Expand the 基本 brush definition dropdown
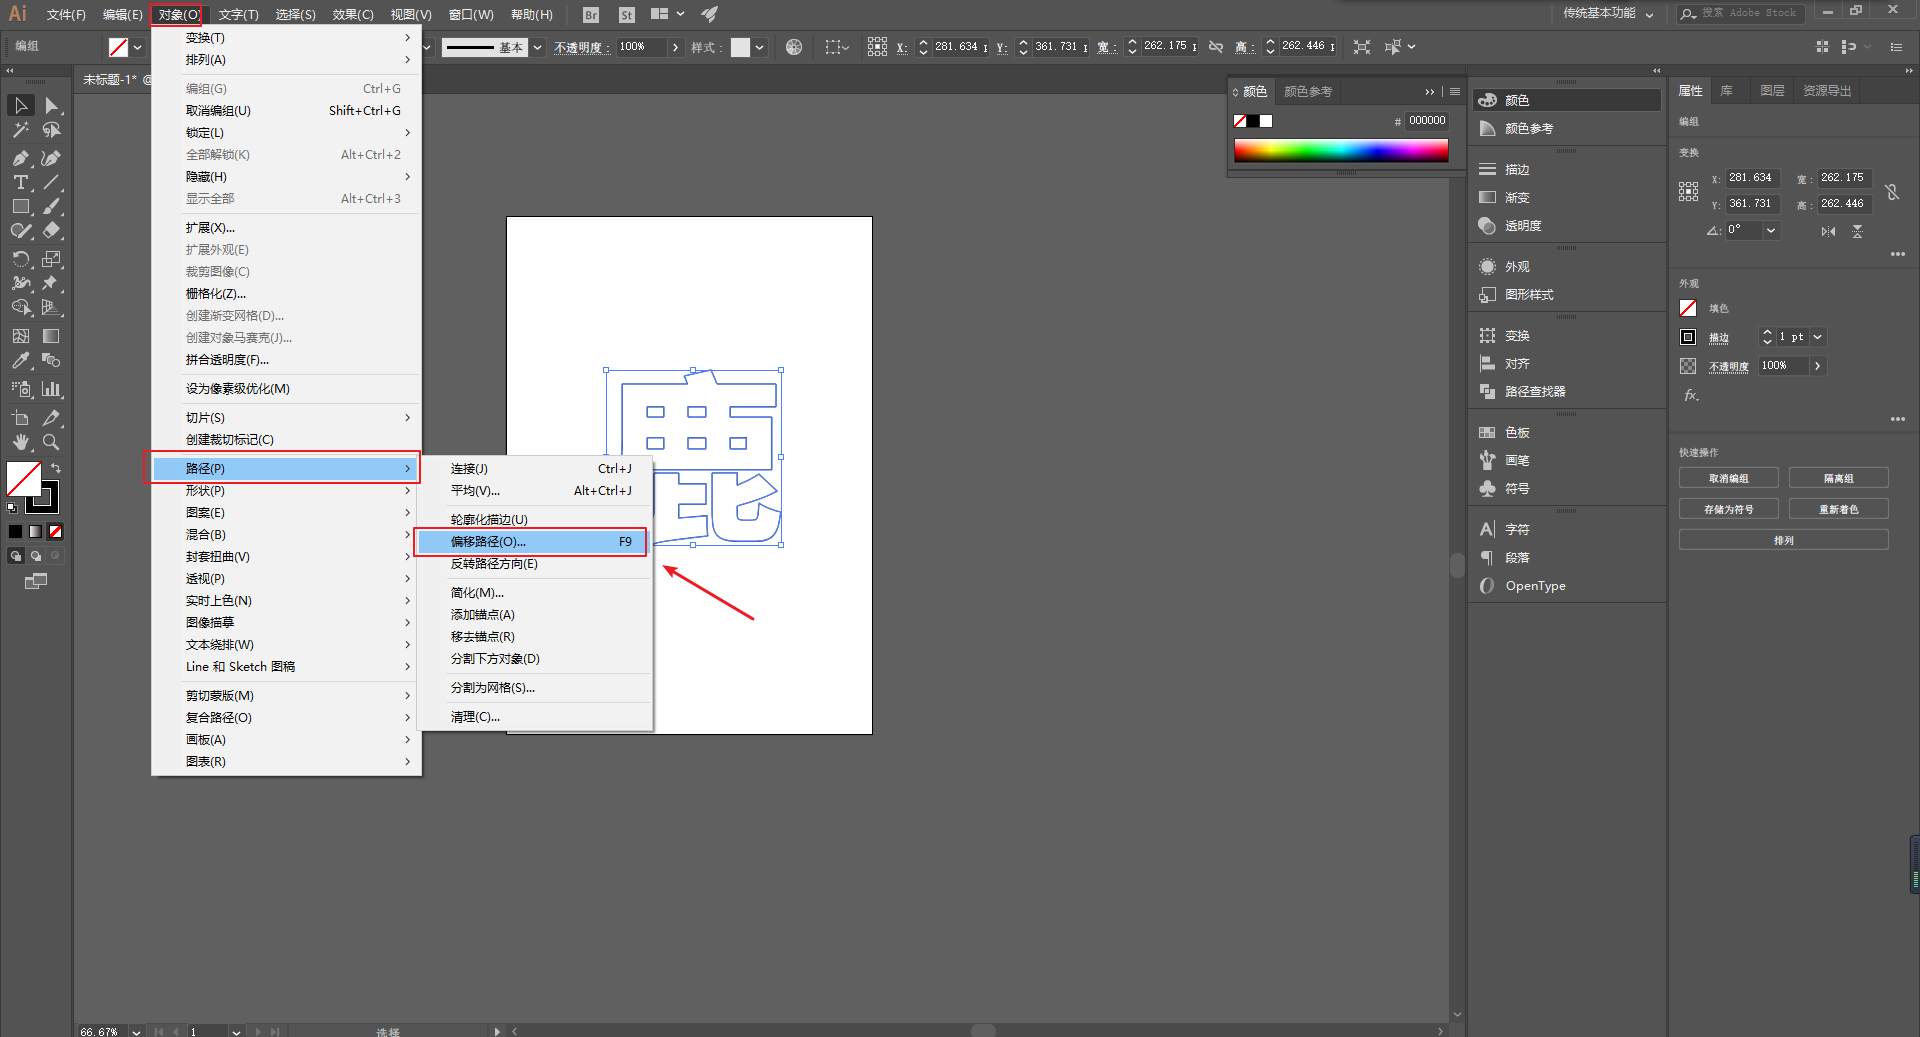 (x=537, y=47)
